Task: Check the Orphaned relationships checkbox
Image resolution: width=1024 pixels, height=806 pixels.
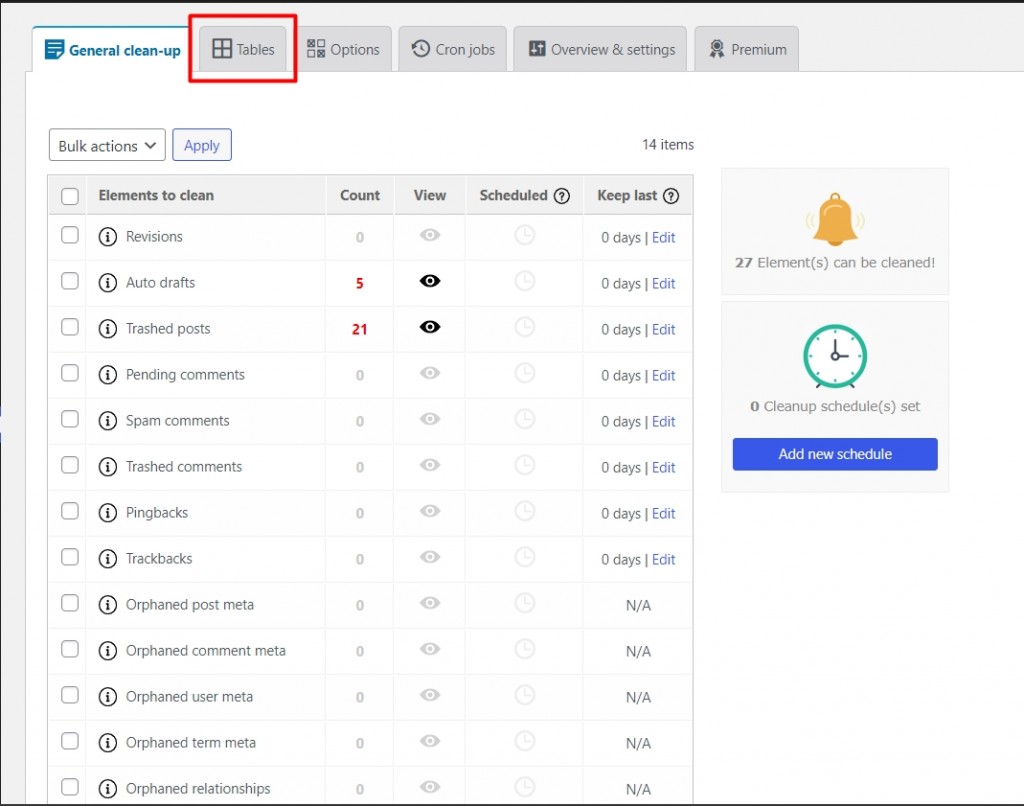Action: point(70,787)
